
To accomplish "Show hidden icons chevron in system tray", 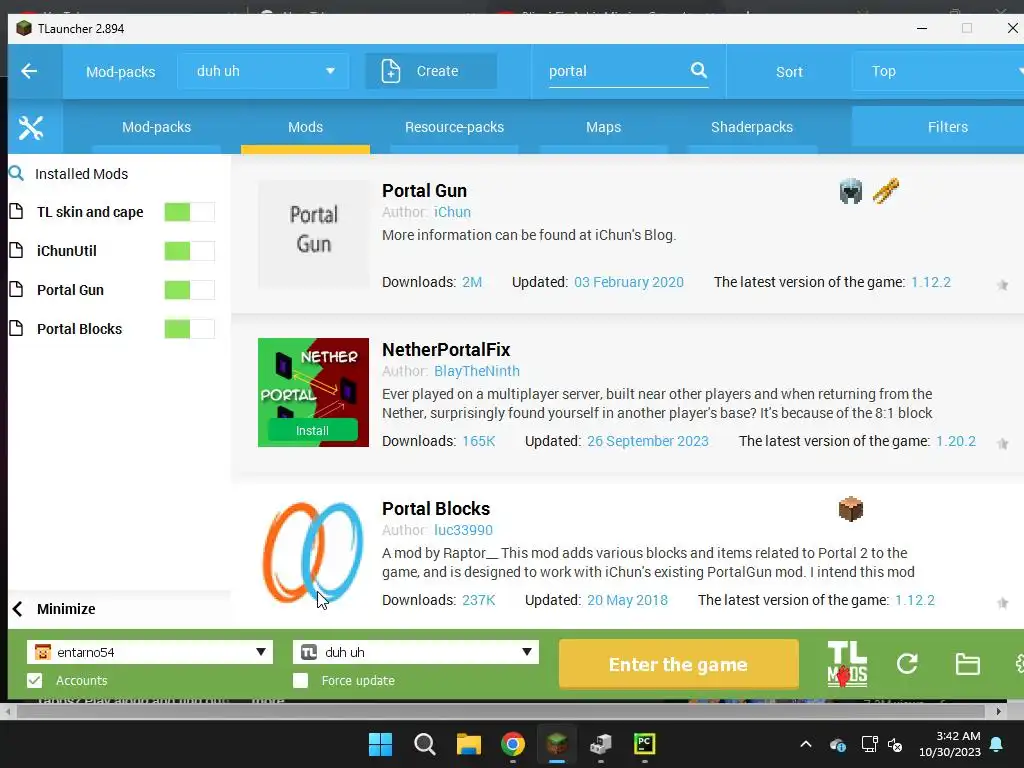I will pyautogui.click(x=806, y=744).
